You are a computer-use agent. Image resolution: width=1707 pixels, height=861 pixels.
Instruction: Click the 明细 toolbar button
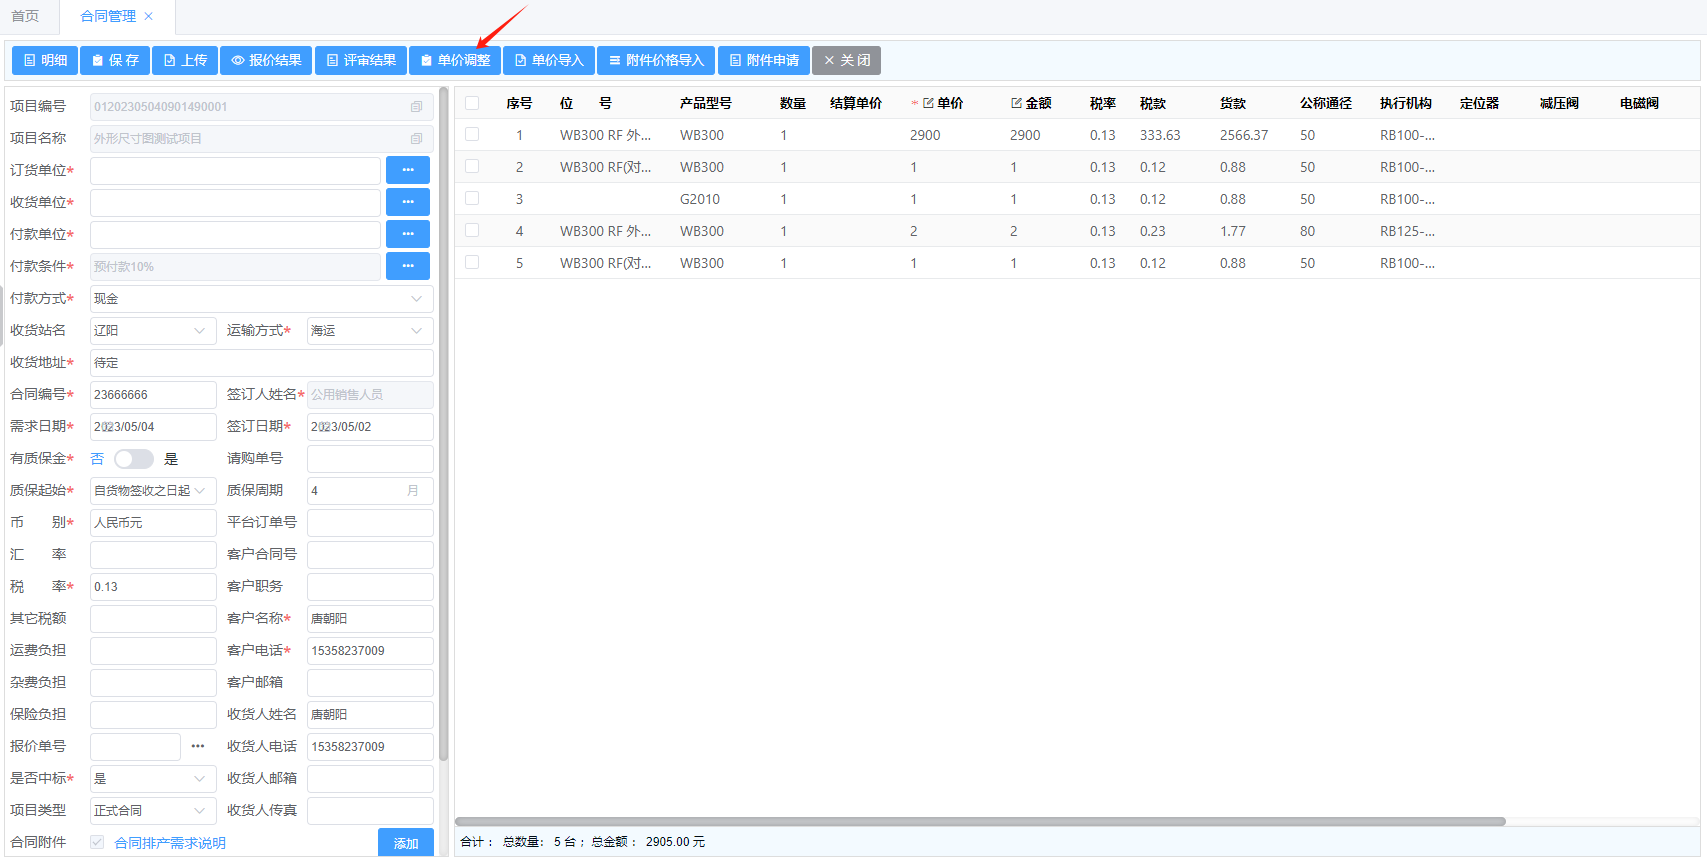[45, 61]
